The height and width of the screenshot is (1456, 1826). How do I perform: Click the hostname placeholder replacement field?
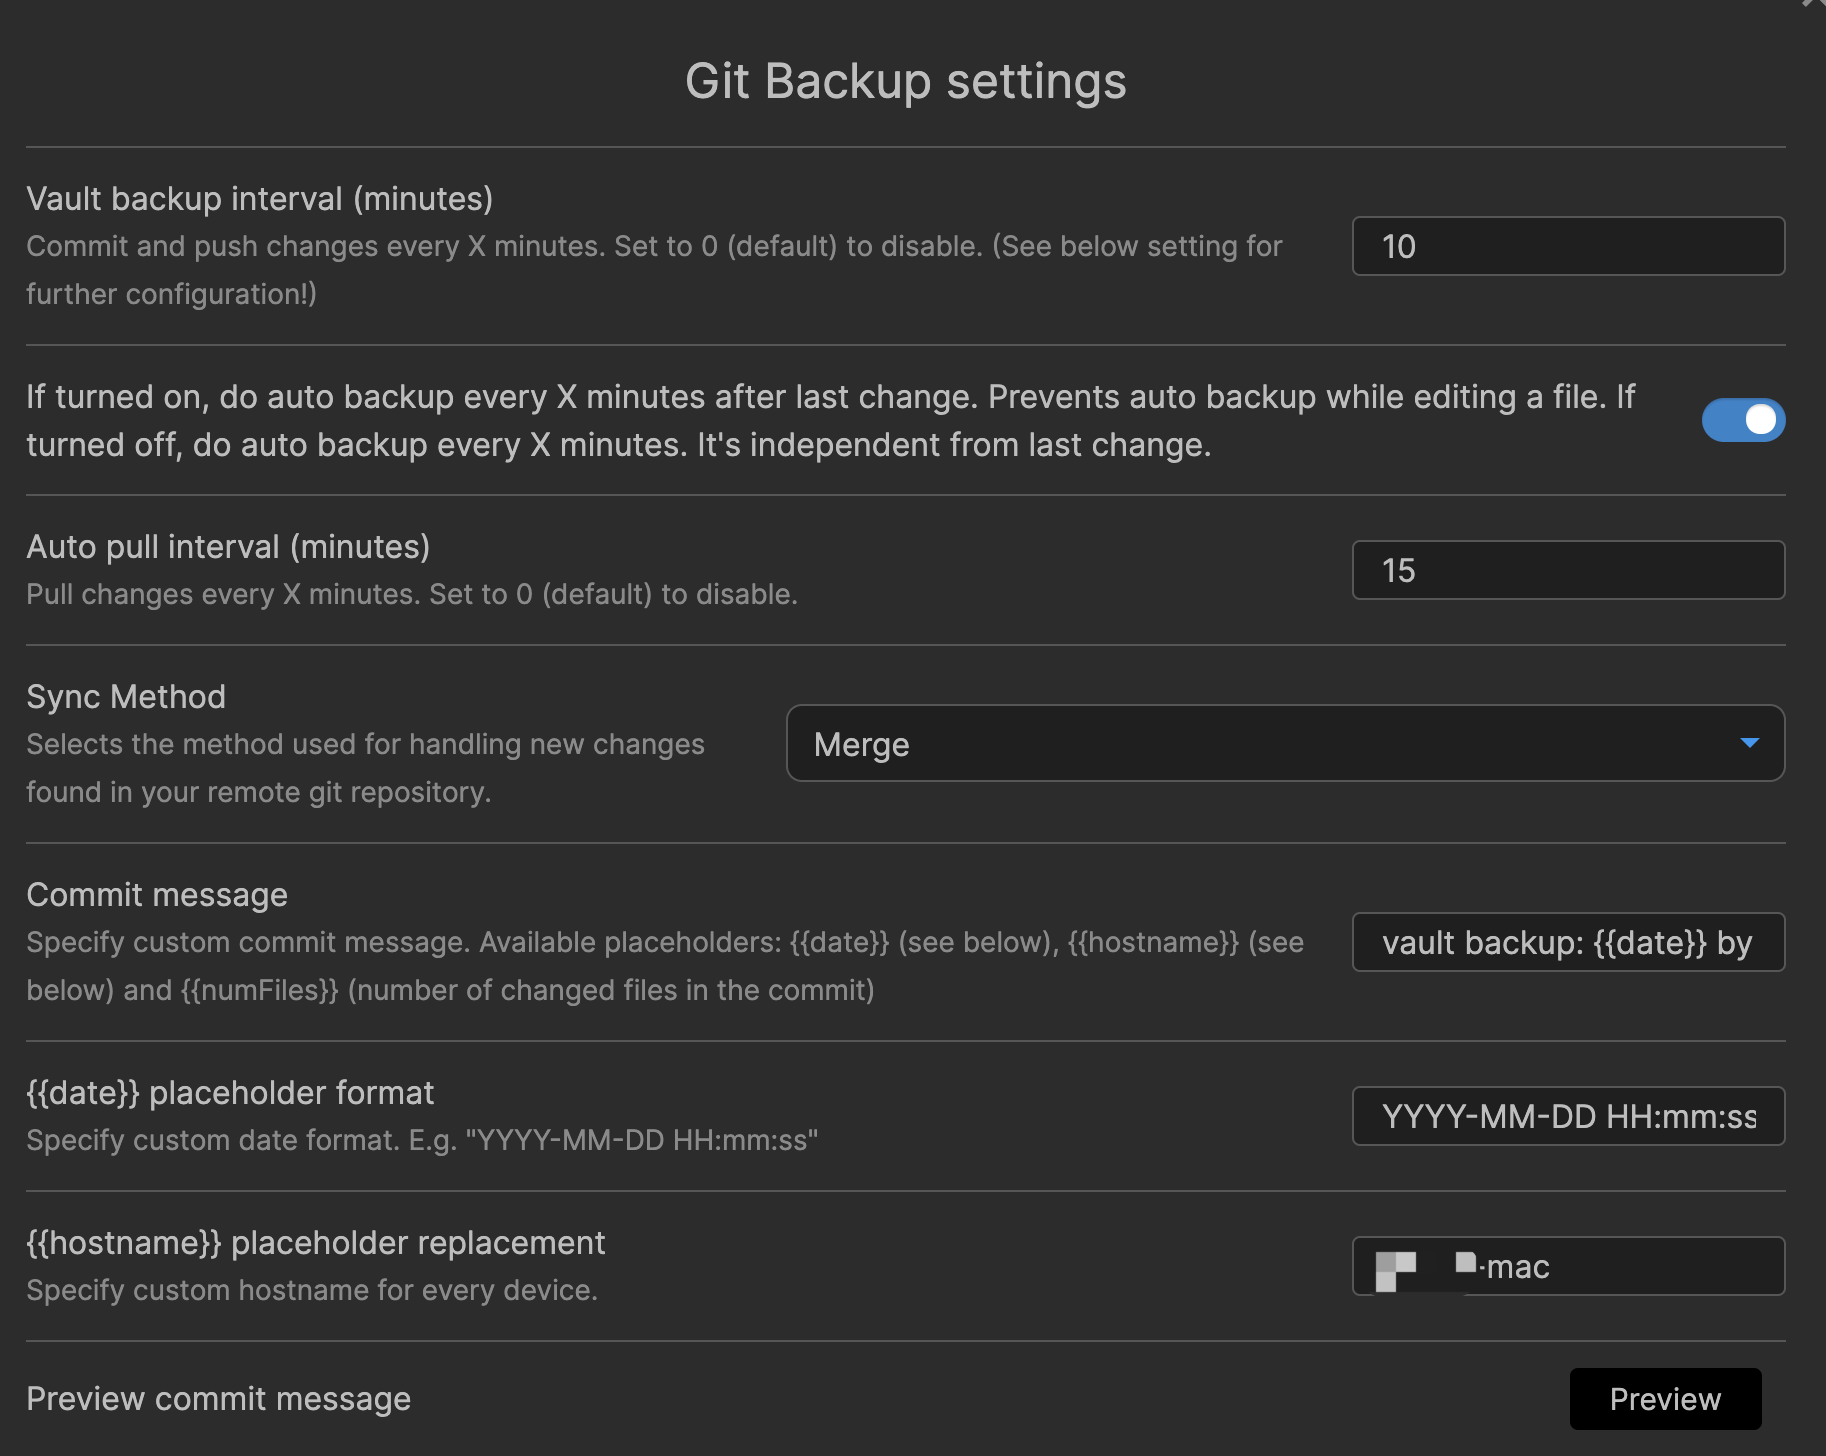[x=1568, y=1266]
